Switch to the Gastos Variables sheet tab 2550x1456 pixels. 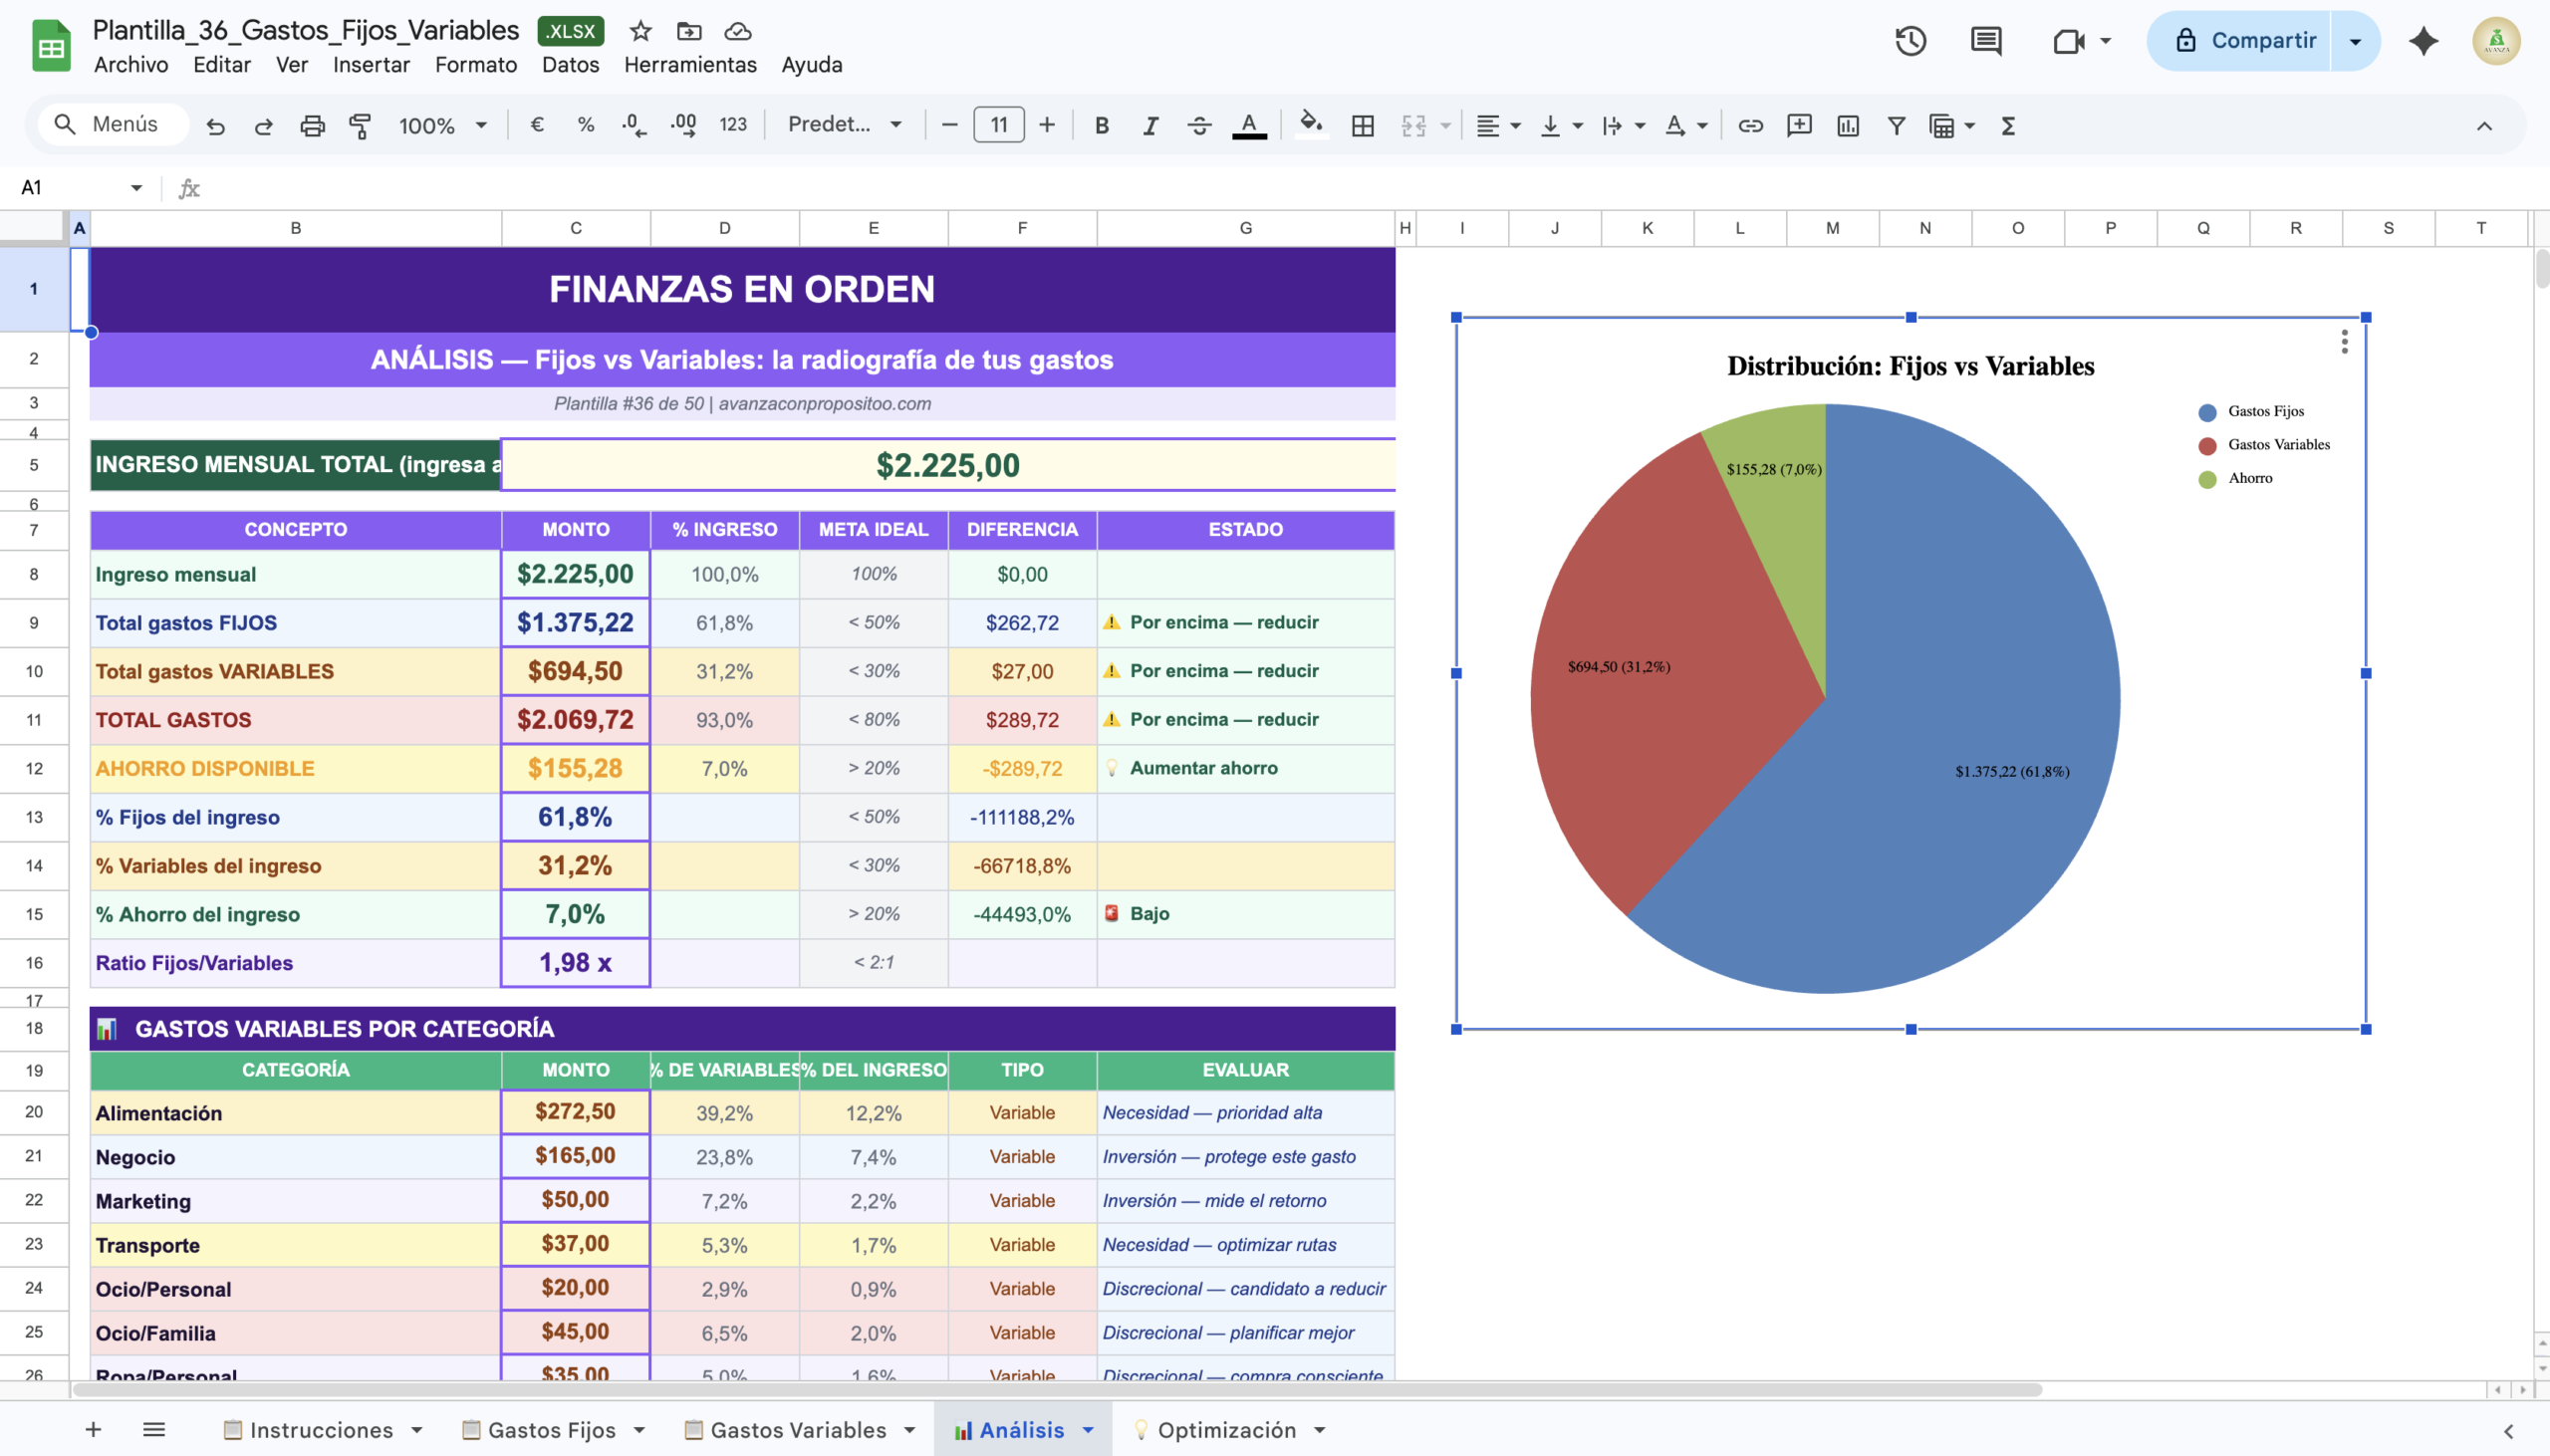click(797, 1430)
